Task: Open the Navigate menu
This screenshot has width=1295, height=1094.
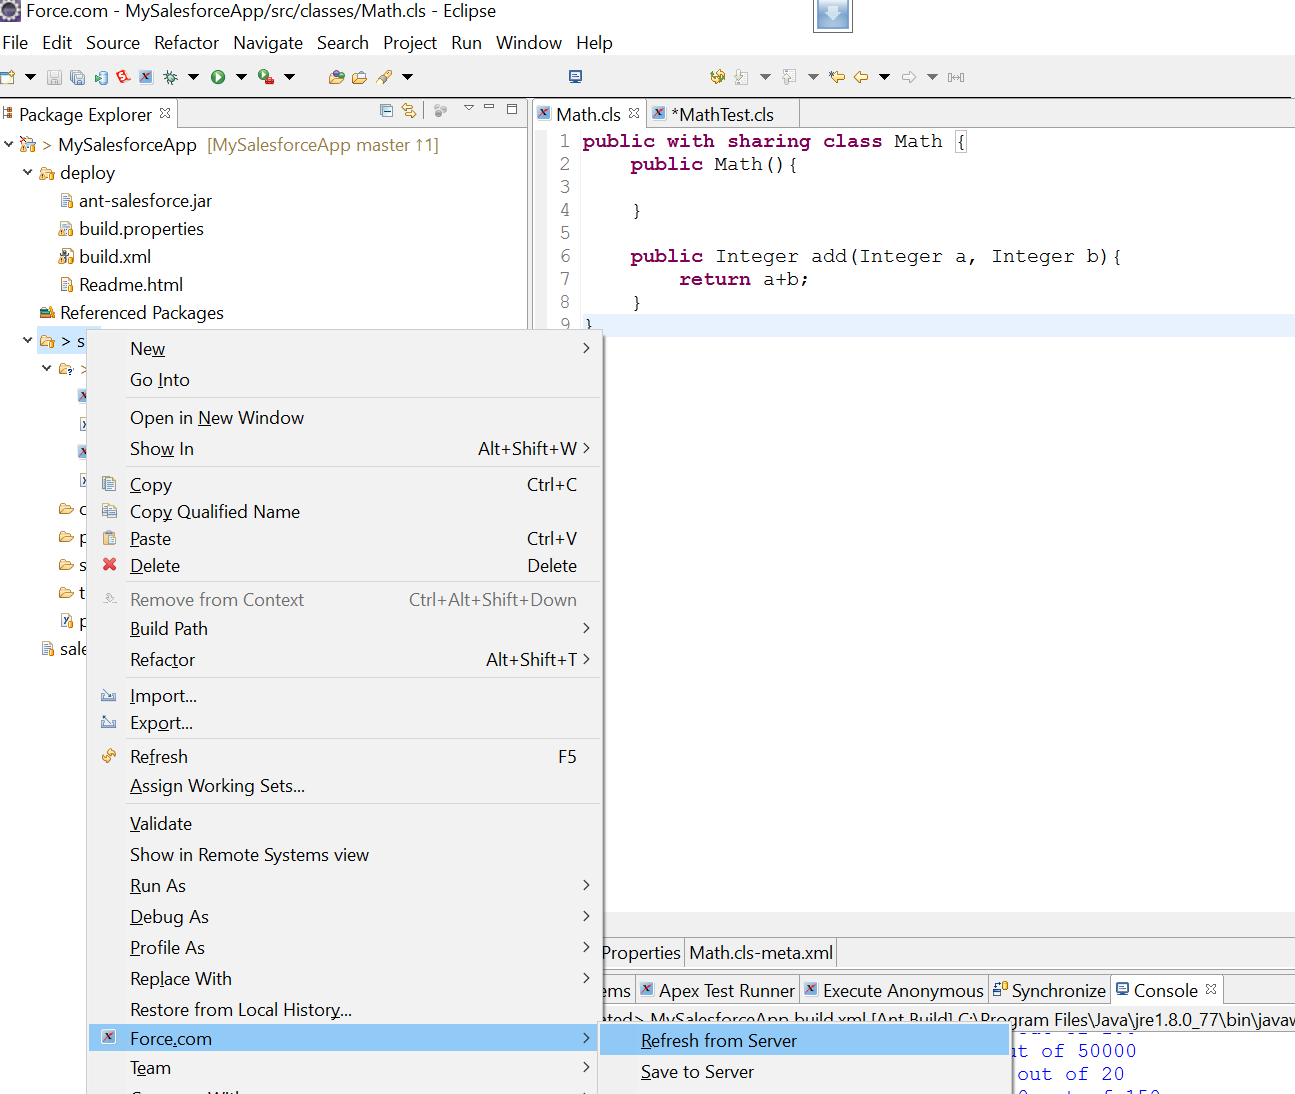Action: 268,43
